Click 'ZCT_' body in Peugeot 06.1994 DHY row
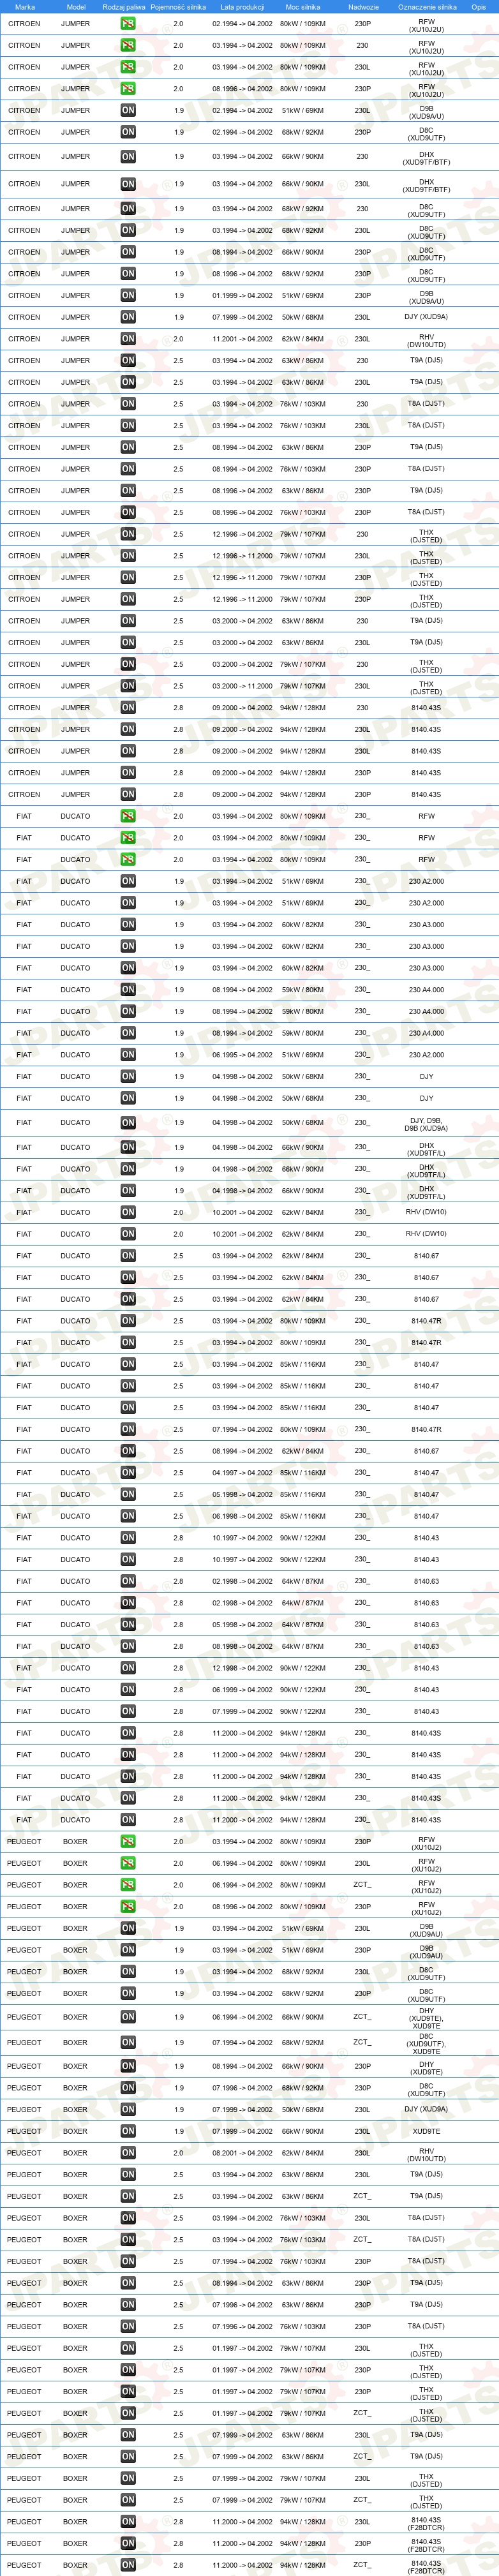This screenshot has height=2576, width=499. [362, 2017]
